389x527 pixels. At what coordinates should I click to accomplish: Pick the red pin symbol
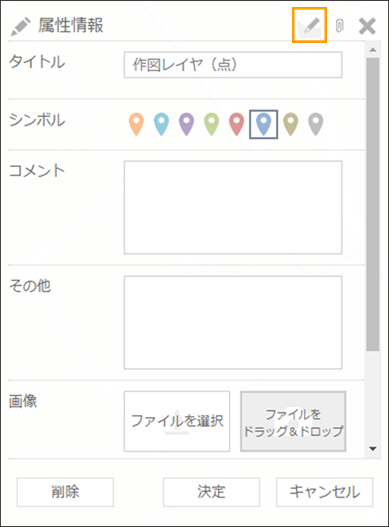[237, 124]
